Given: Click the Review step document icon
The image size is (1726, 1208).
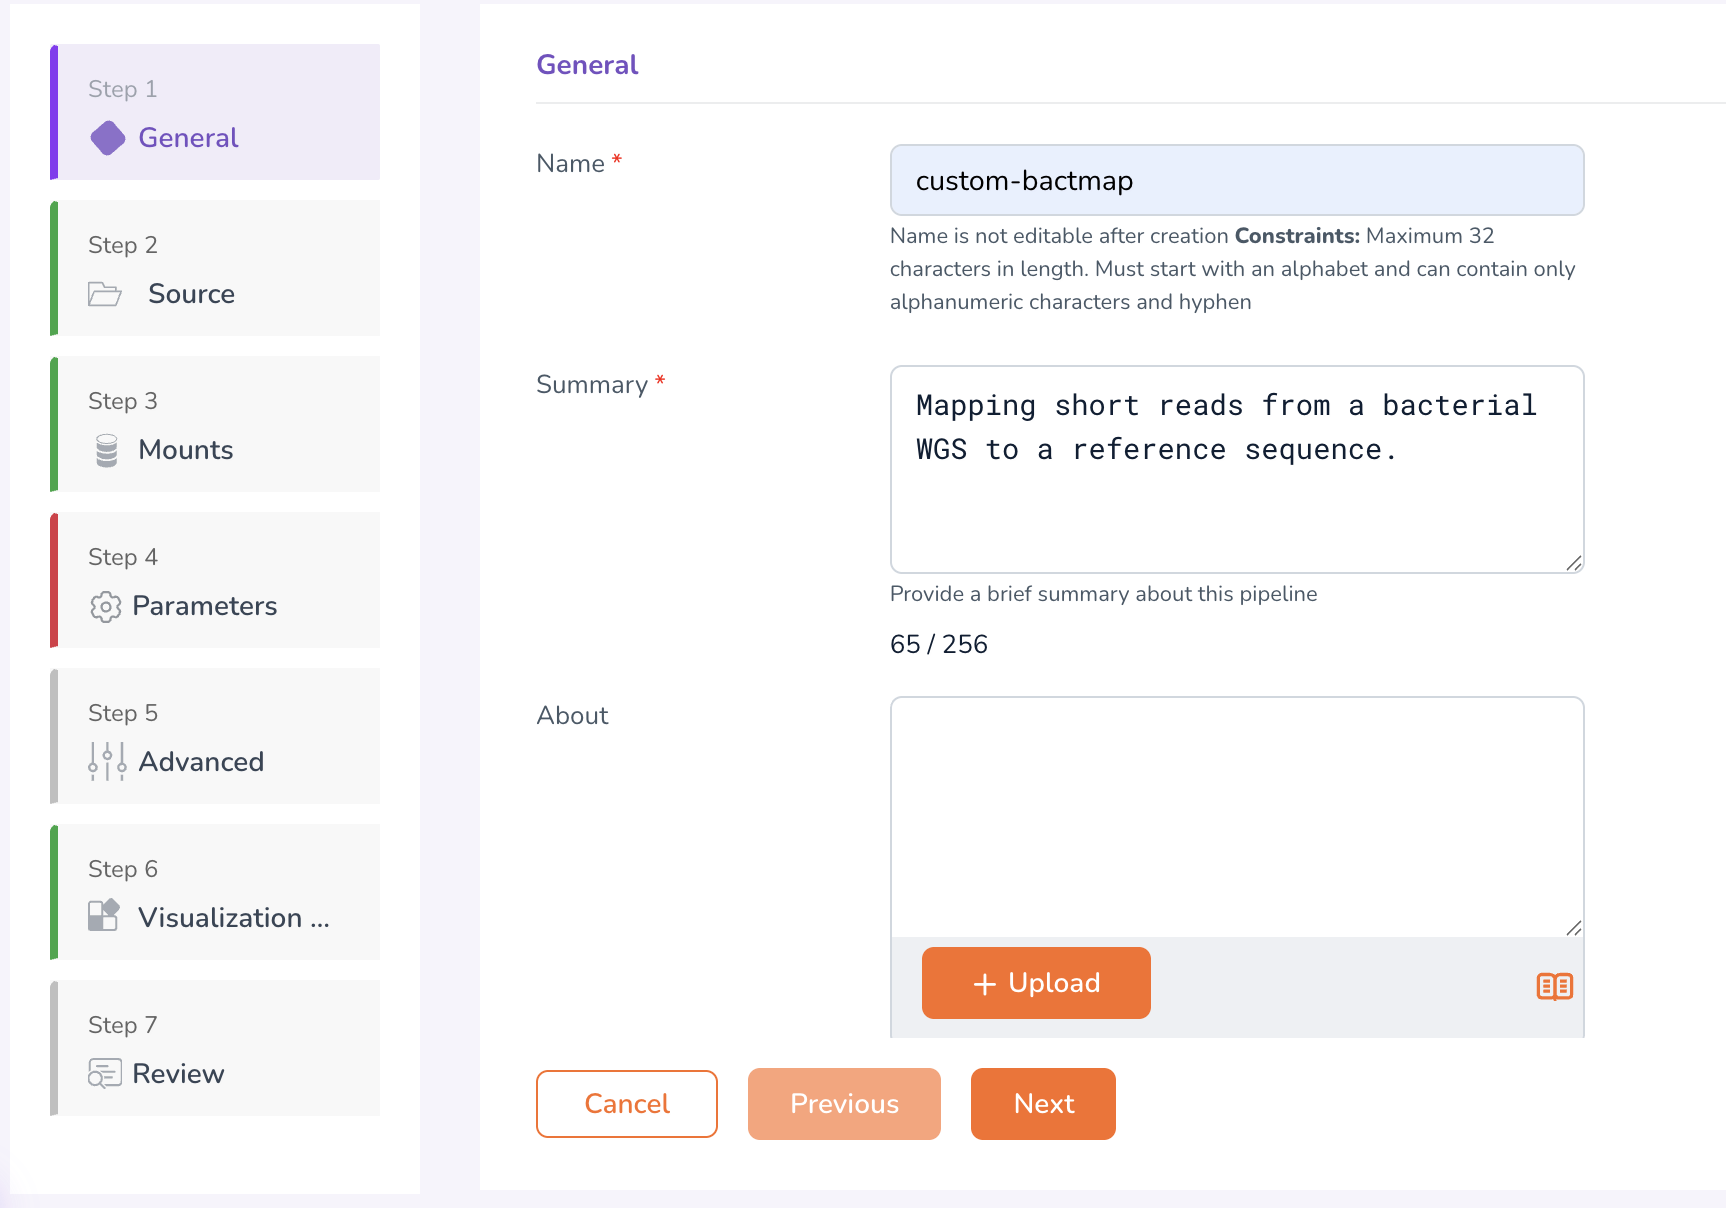Looking at the screenshot, I should [104, 1073].
